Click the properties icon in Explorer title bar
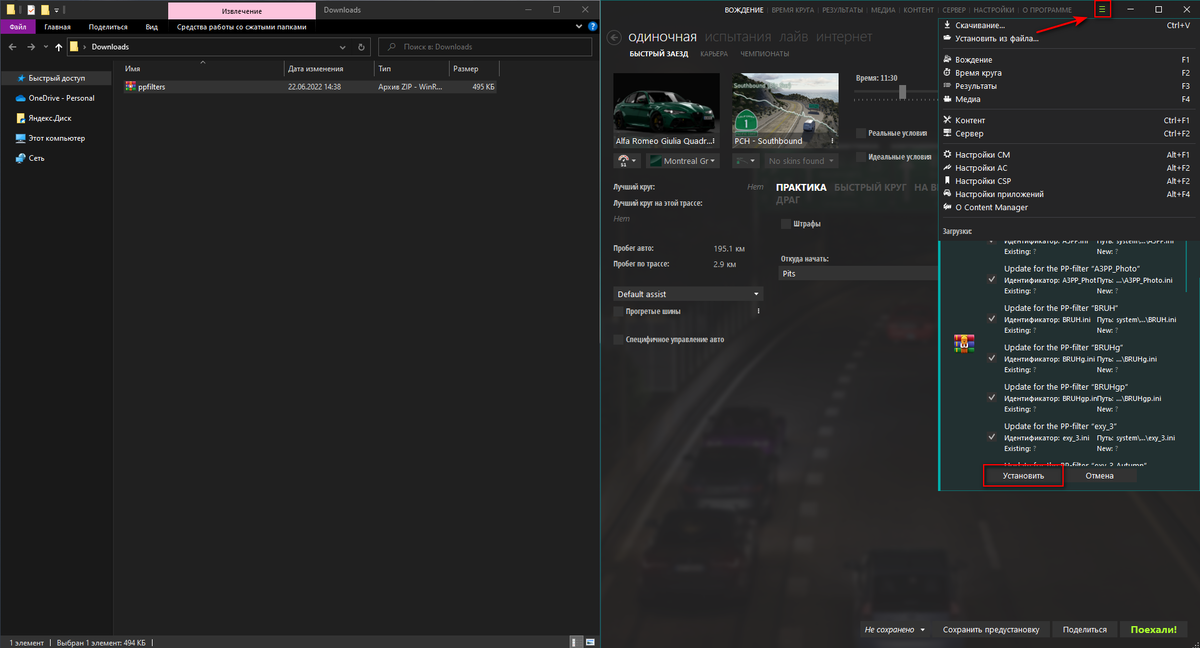 tap(29, 10)
